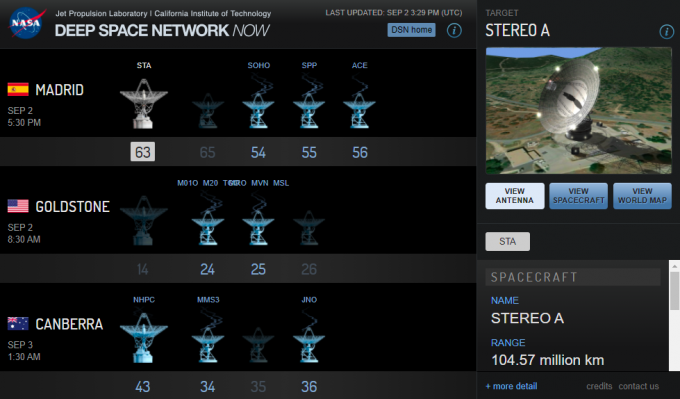Open the more detail link

coord(511,386)
